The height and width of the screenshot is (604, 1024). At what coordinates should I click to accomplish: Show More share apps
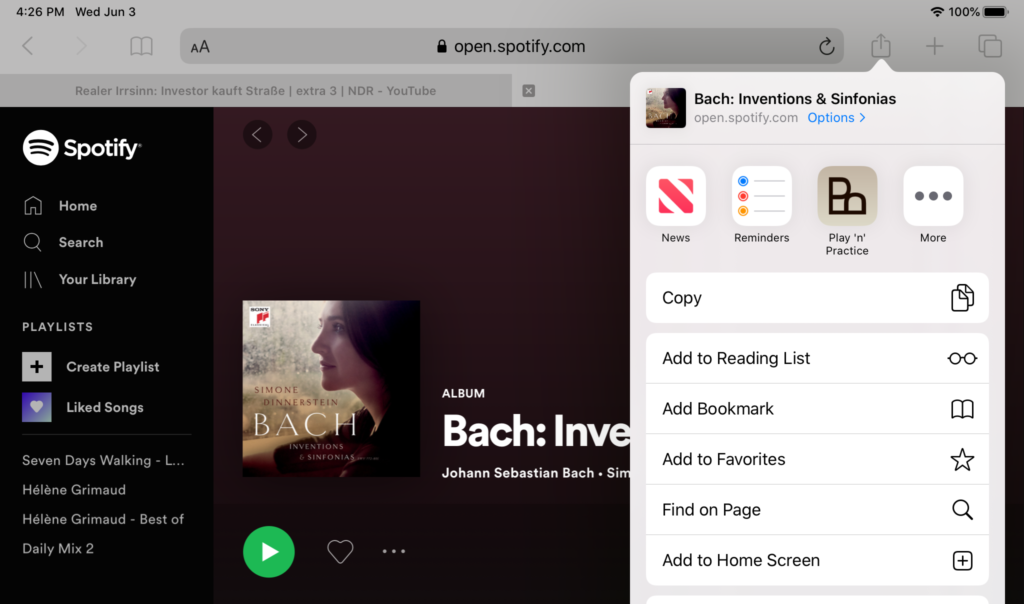(933, 205)
